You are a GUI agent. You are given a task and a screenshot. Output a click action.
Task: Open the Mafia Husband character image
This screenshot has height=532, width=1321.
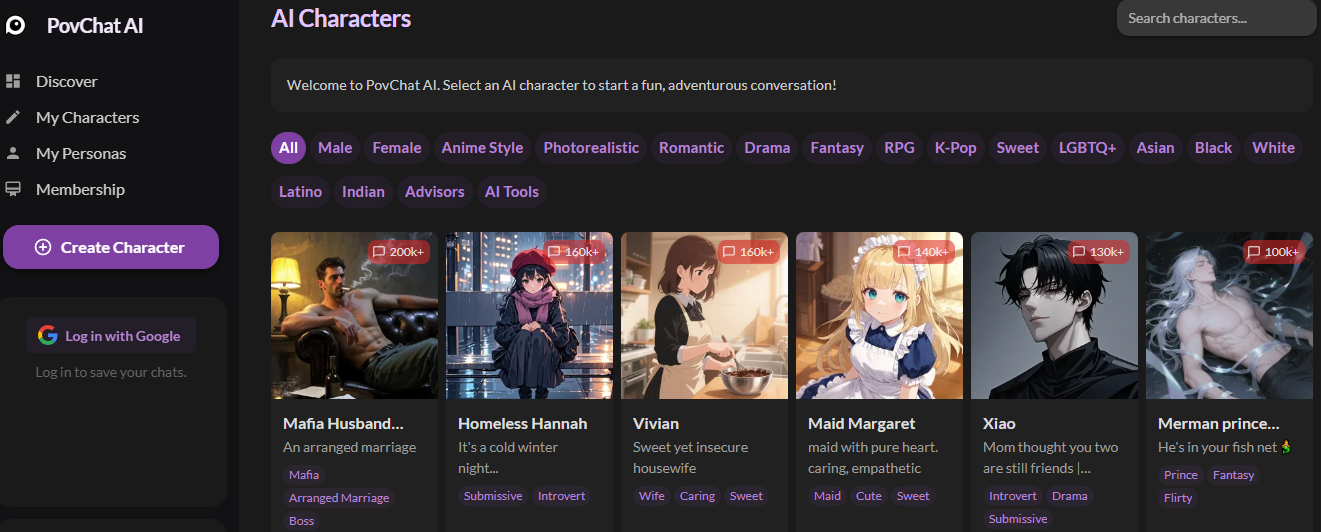[x=354, y=316]
